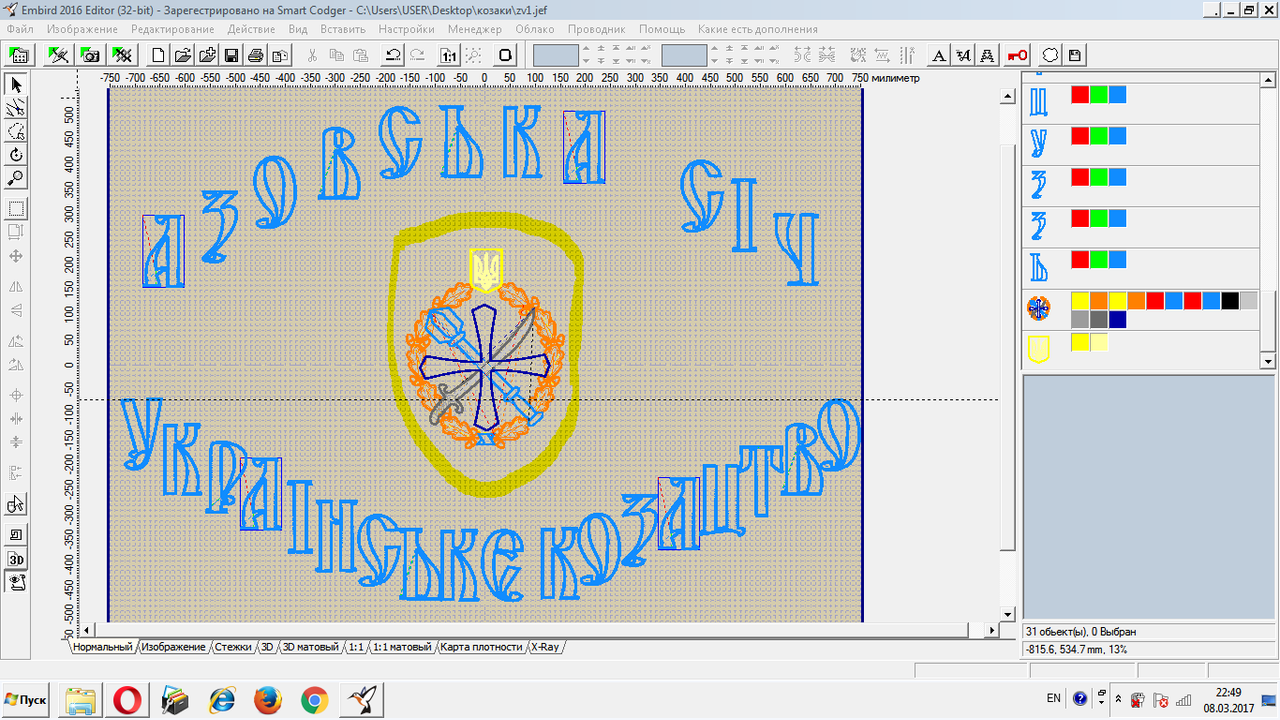Click dark navy swatch in emblem row
Image resolution: width=1280 pixels, height=720 pixels.
coord(1118,320)
